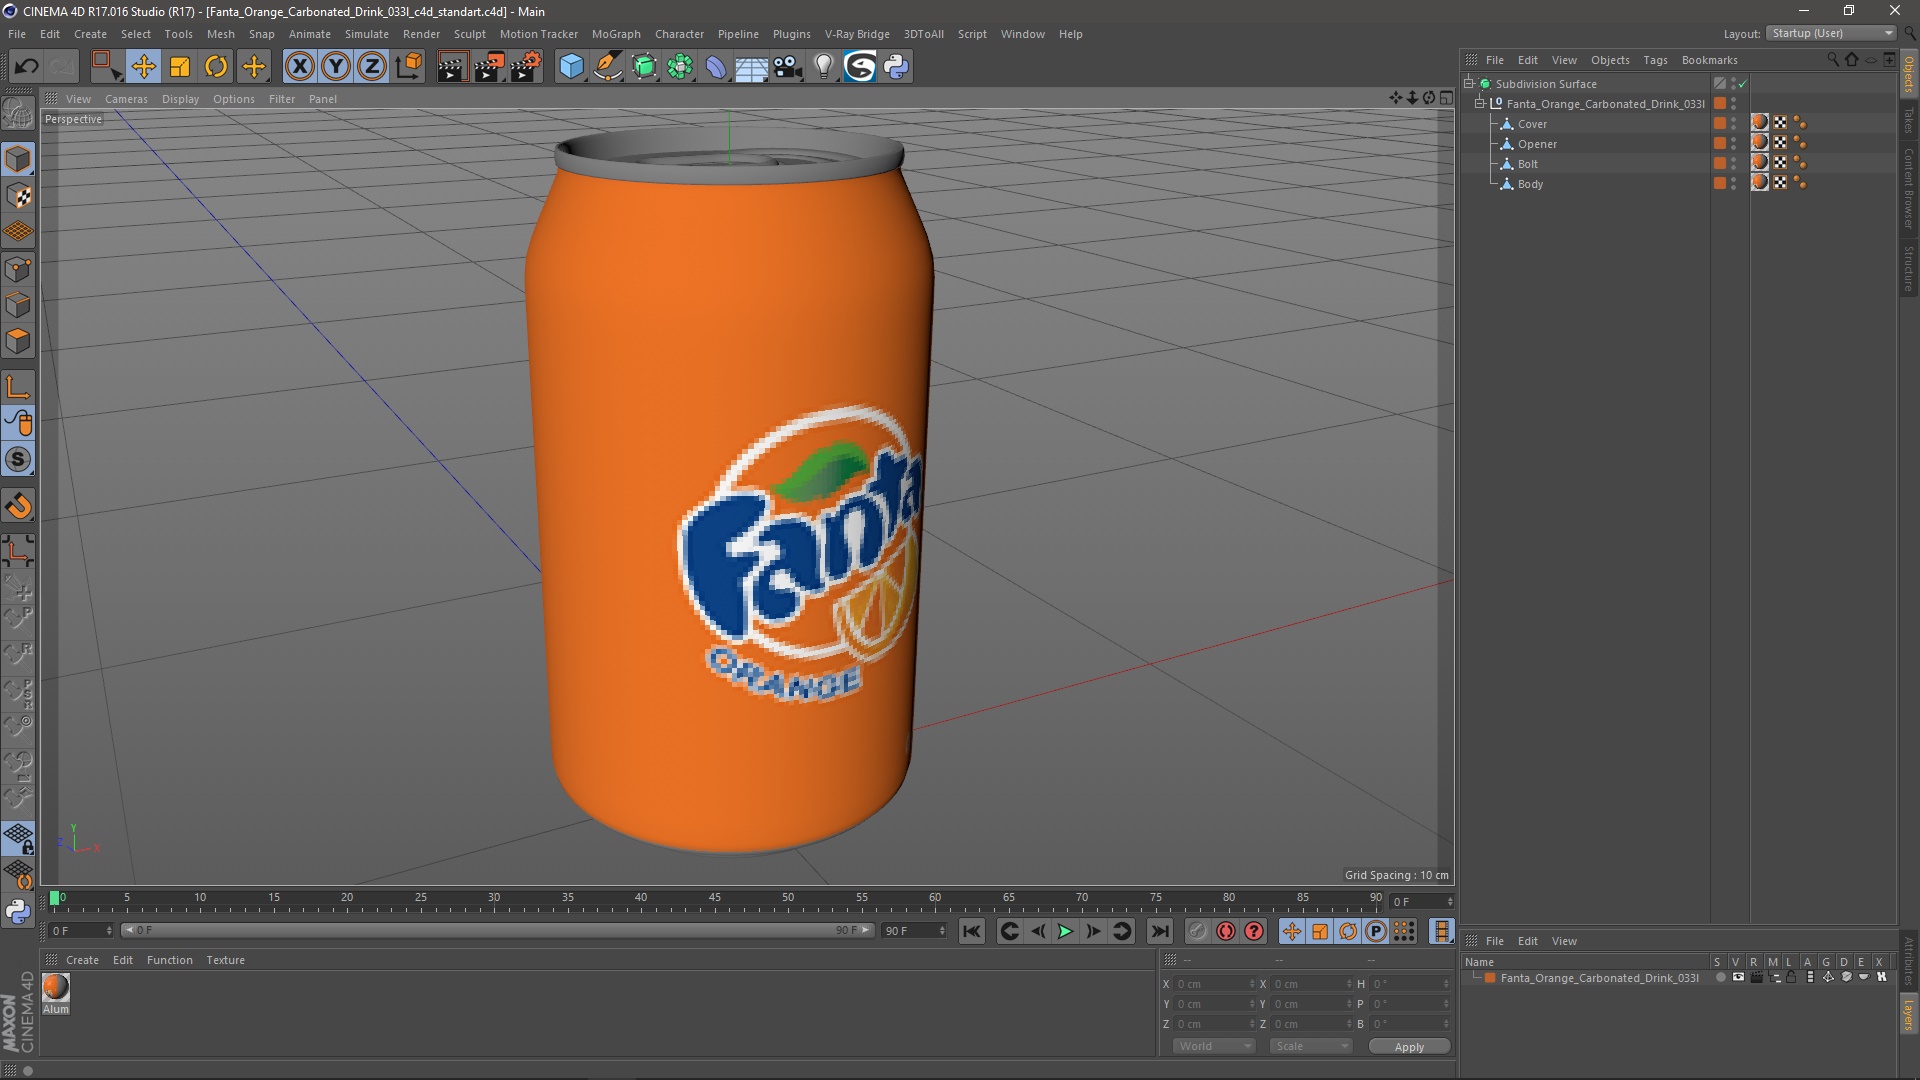Select the Scale tool
This screenshot has width=1920, height=1080.
pos(180,66)
